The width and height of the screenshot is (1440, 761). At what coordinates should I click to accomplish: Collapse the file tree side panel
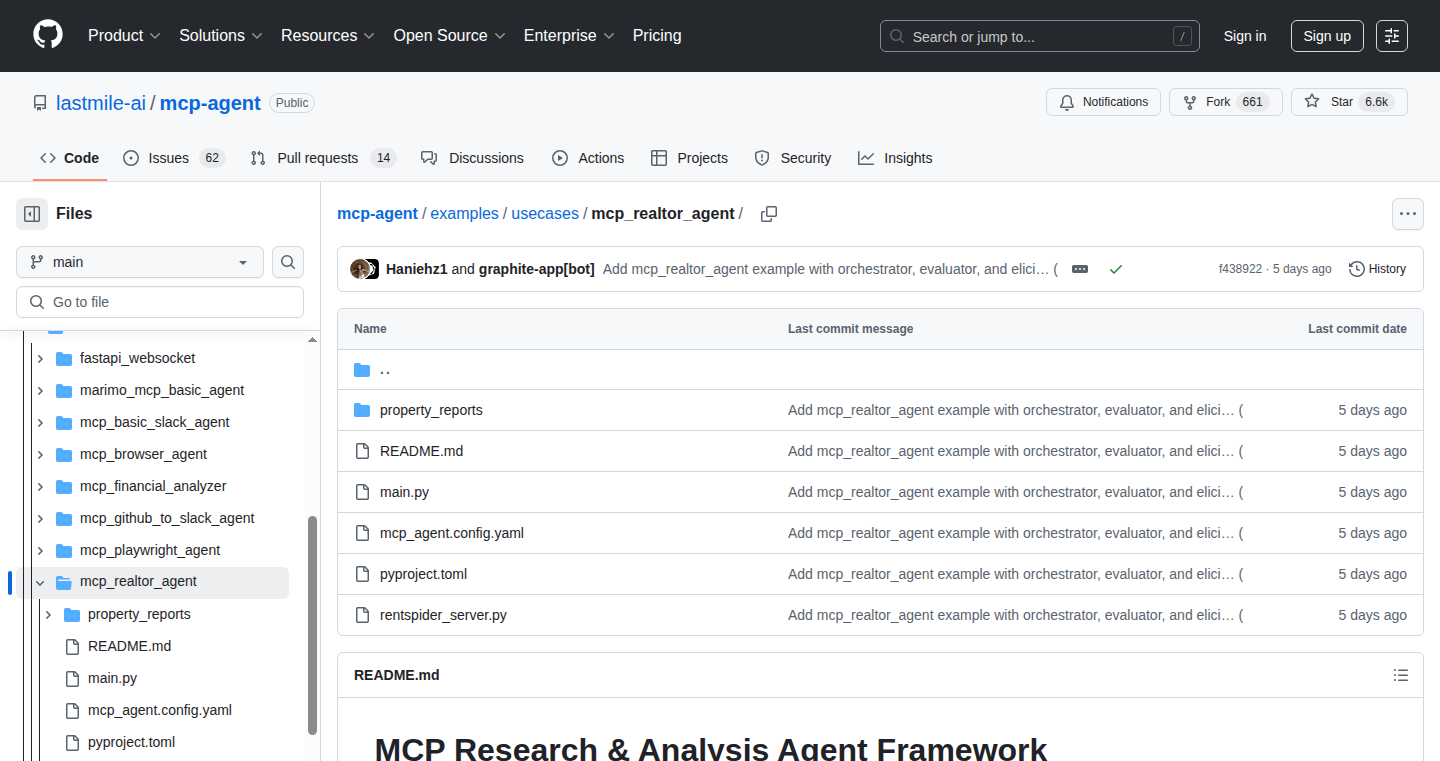tap(32, 214)
